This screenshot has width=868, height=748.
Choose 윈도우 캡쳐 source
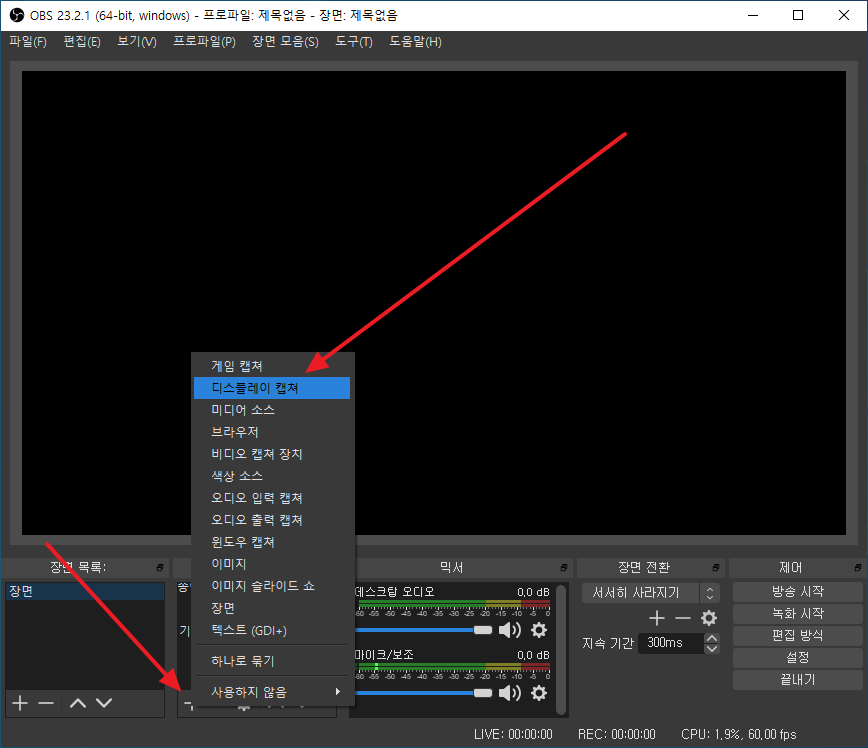(x=272, y=542)
